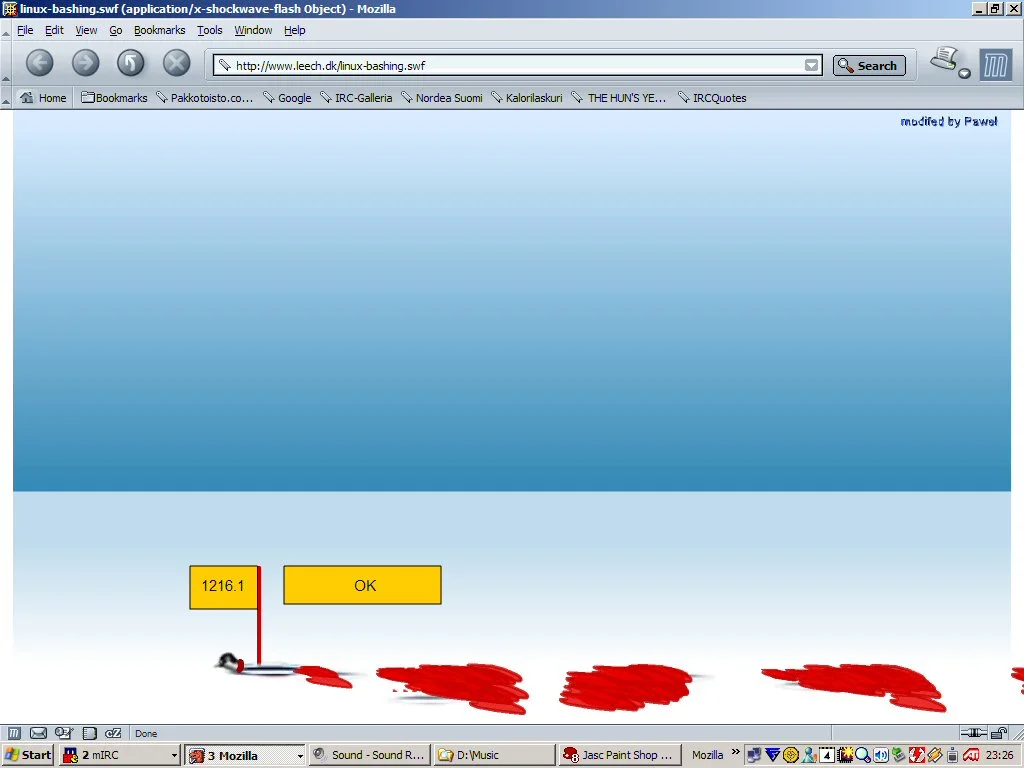Reload the page with the Reload button

pyautogui.click(x=131, y=64)
